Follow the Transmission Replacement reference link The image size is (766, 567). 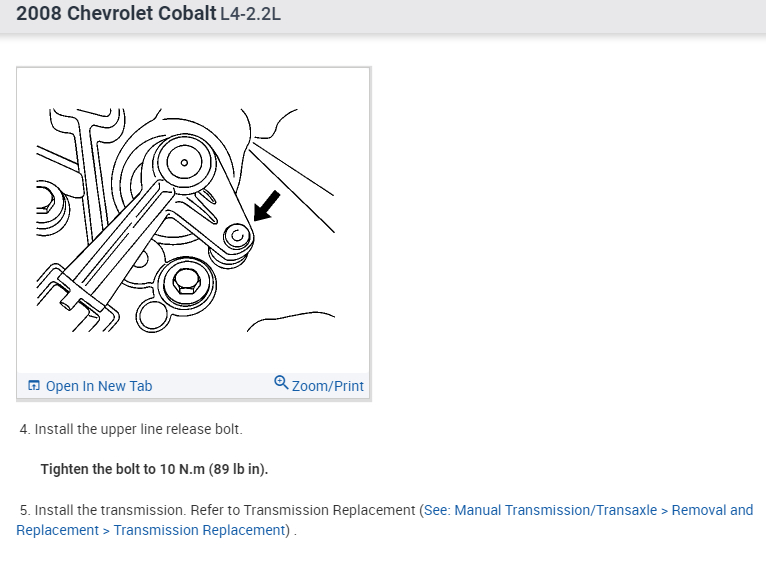(385, 520)
